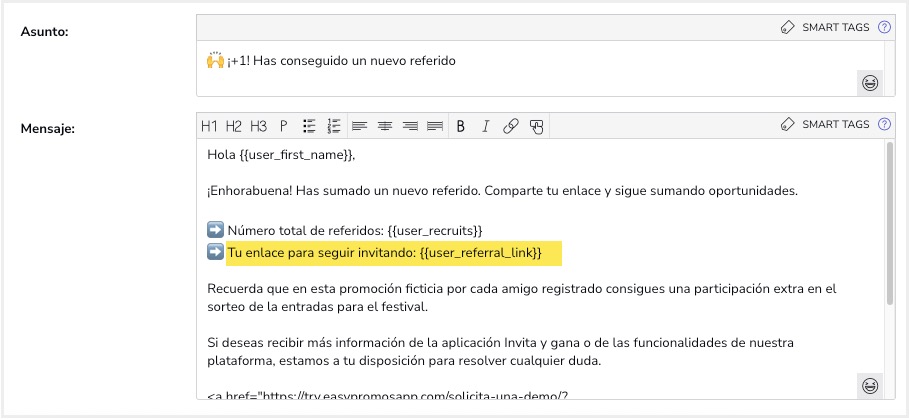Insert a button in the message
909x419 pixels.
pyautogui.click(x=537, y=126)
